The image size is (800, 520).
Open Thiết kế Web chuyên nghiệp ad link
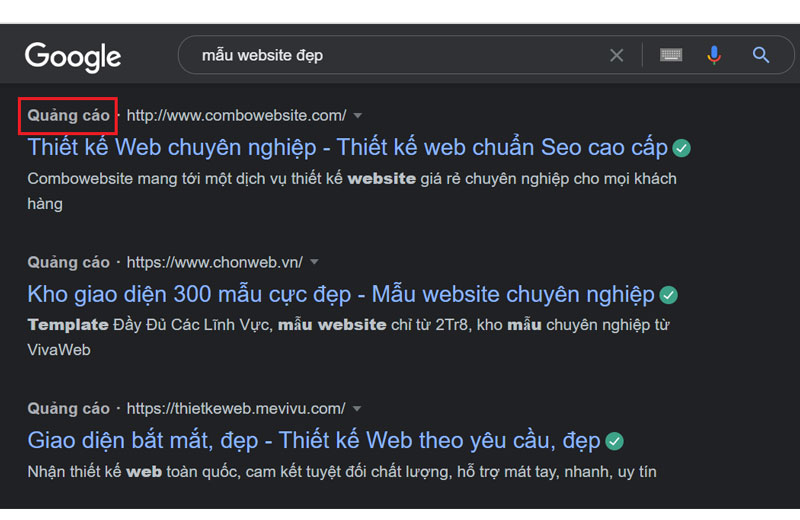click(347, 147)
